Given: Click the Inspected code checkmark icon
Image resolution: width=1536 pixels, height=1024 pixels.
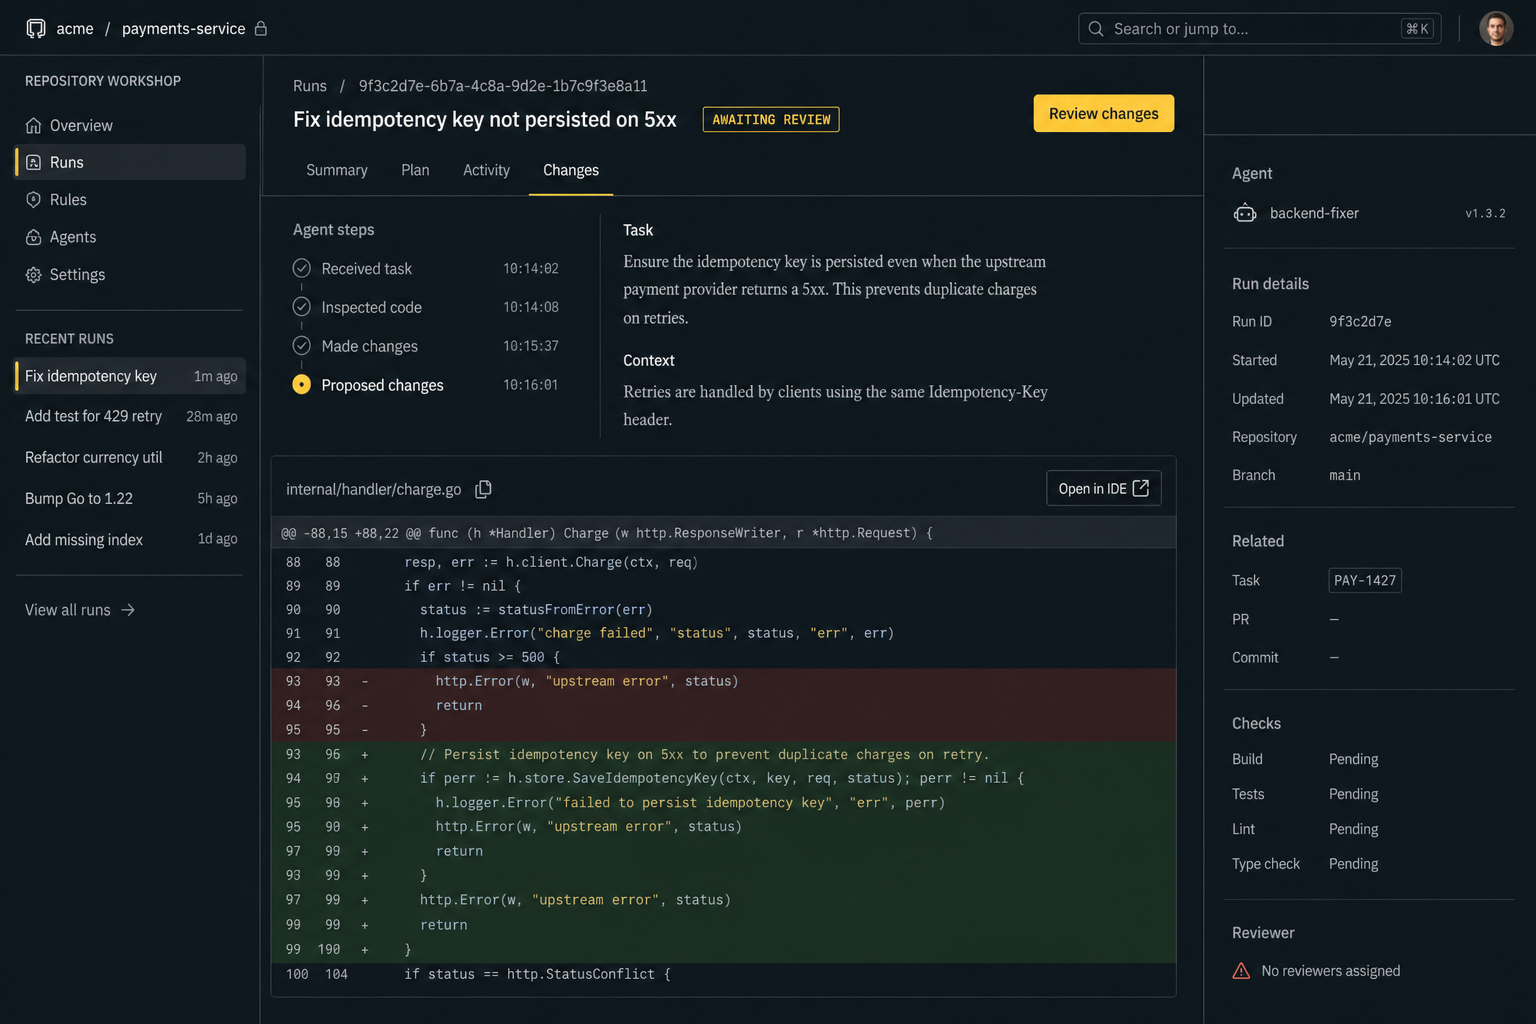Looking at the screenshot, I should click(x=301, y=307).
